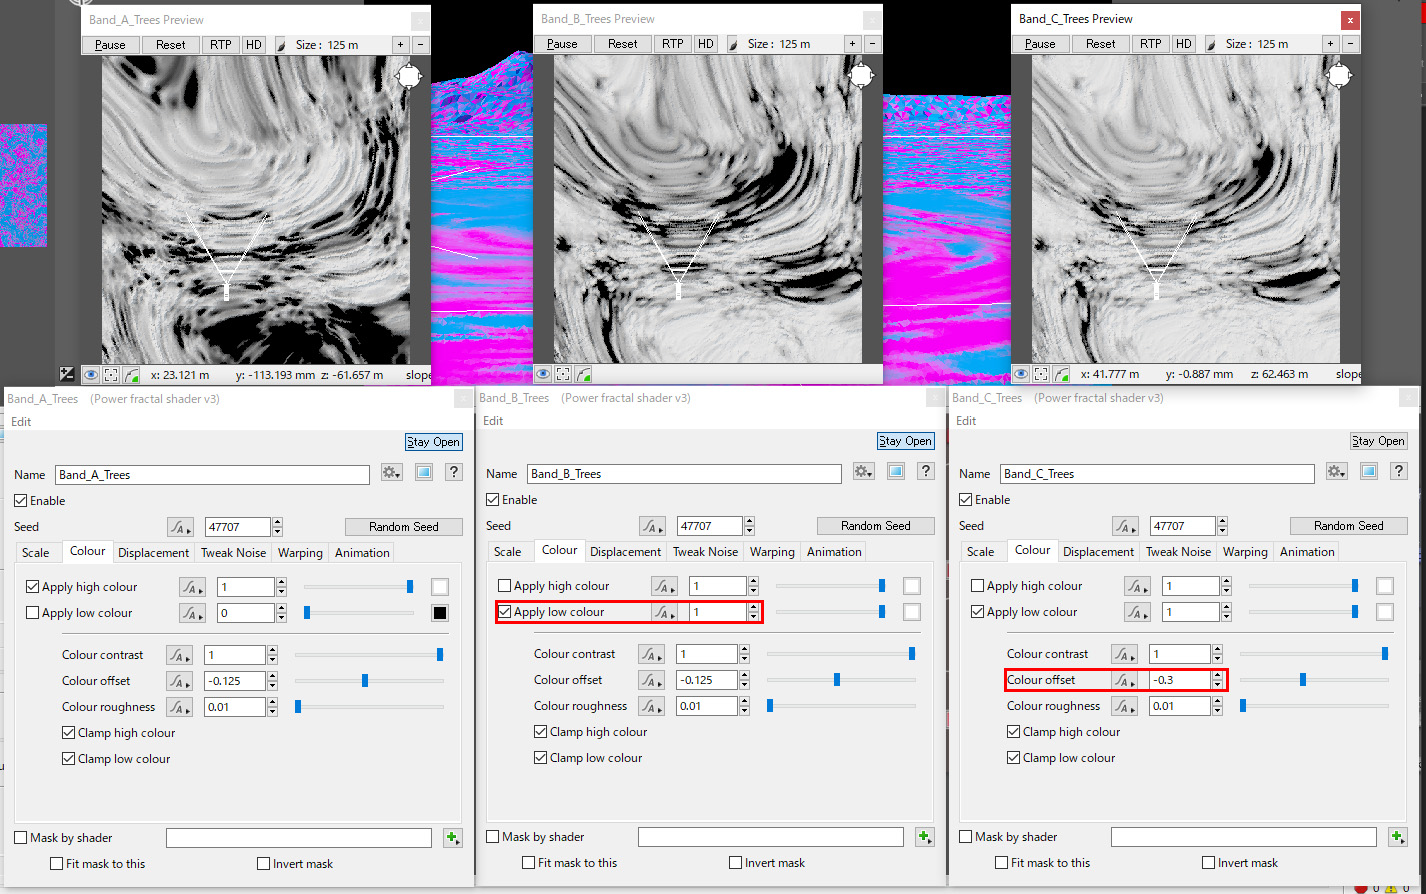Open the Warping tab in Band_C_Trees
Image resolution: width=1426 pixels, height=894 pixels.
(x=1245, y=552)
